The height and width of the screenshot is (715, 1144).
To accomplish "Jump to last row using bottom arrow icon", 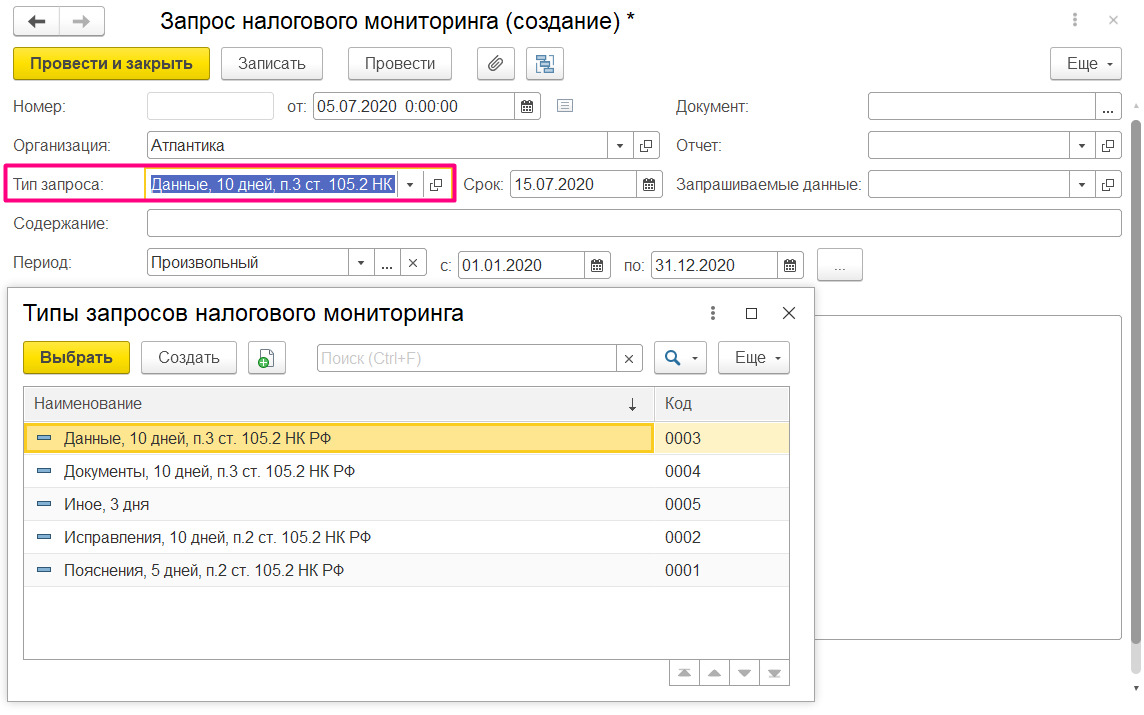I will [x=774, y=673].
